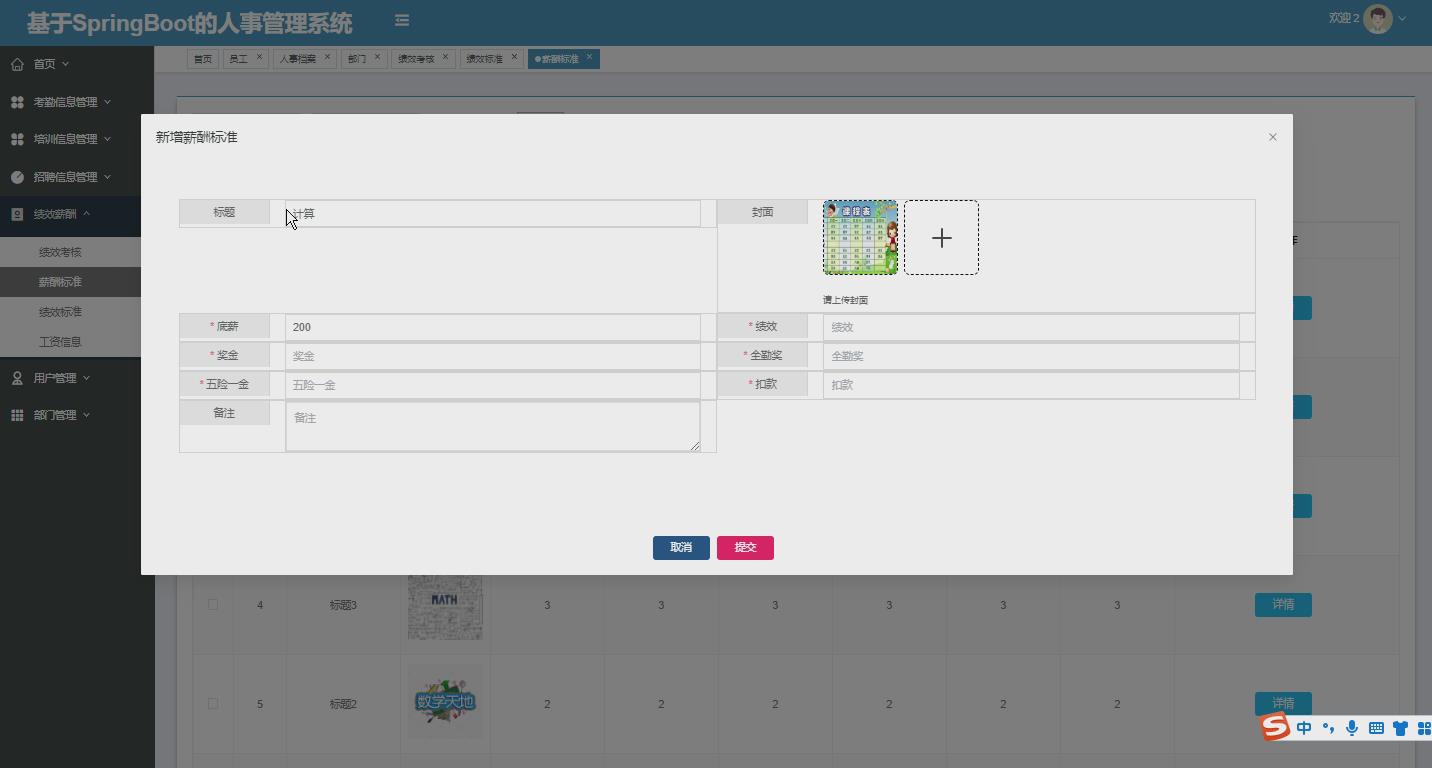Click the 标题 input field
The image size is (1432, 768).
493,213
